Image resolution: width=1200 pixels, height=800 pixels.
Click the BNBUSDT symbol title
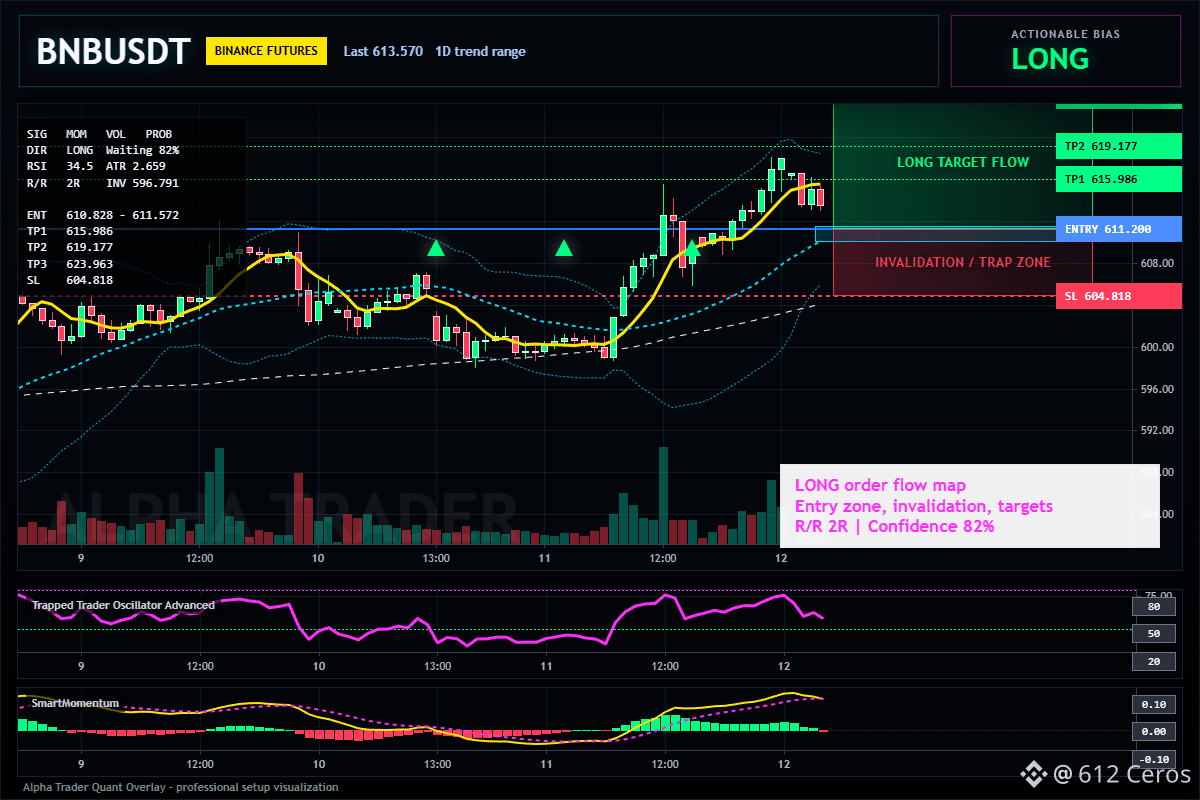[113, 51]
